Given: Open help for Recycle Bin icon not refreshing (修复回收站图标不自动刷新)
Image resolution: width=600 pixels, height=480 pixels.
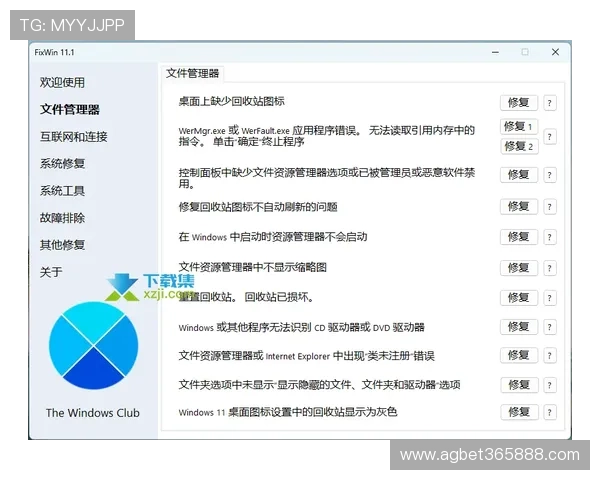Looking at the screenshot, I should pyautogui.click(x=549, y=207).
